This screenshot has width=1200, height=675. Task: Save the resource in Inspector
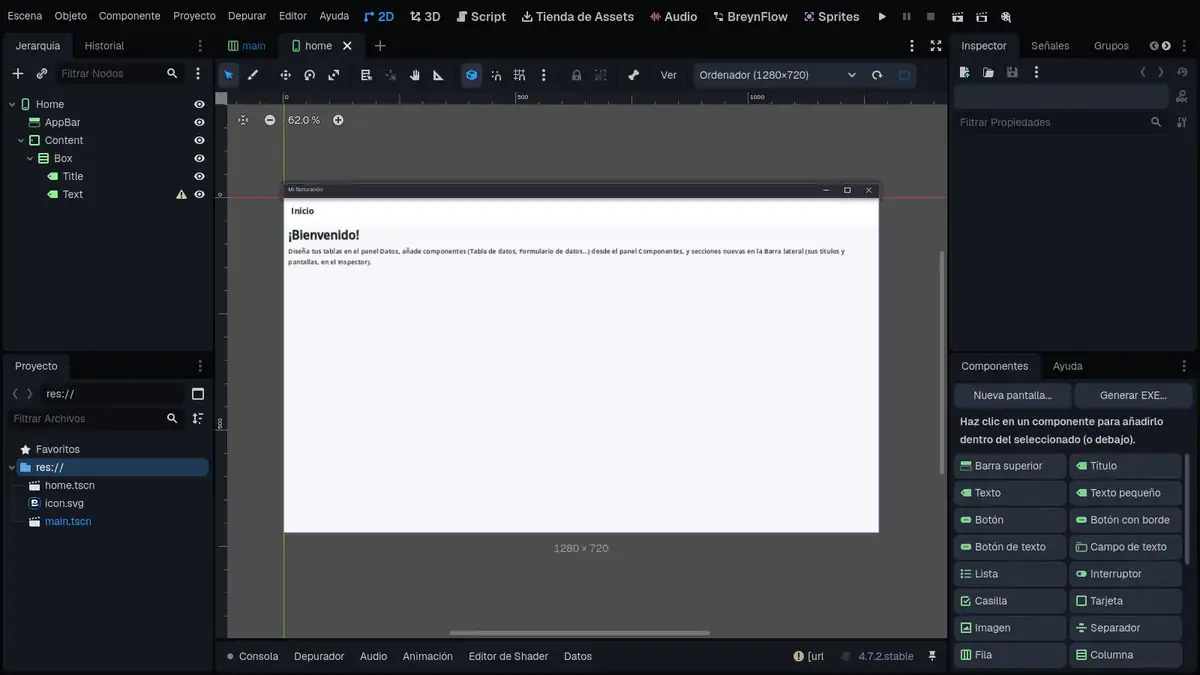1012,73
